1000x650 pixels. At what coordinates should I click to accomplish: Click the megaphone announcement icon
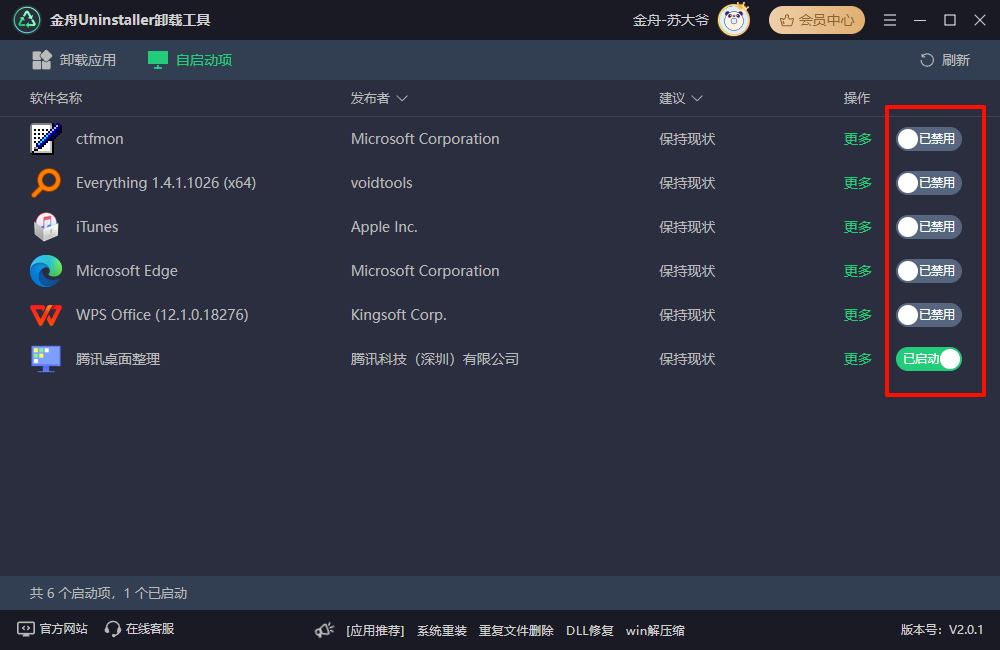(x=325, y=630)
